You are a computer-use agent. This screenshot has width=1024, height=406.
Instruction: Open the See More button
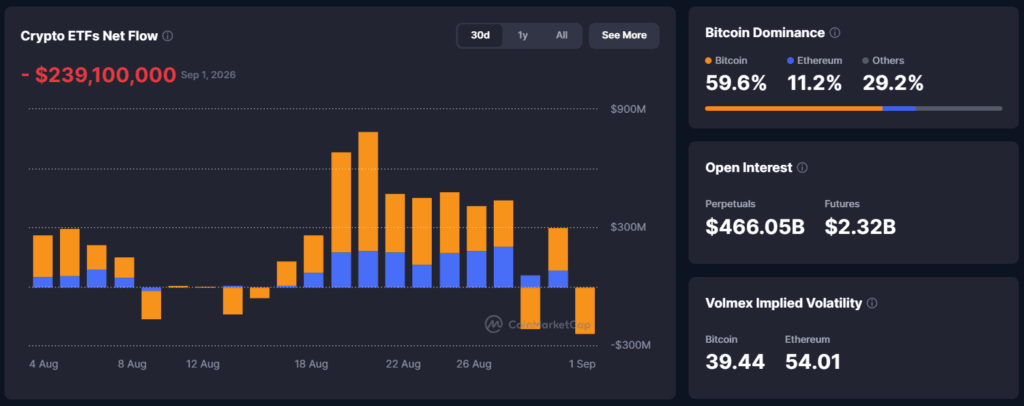pyautogui.click(x=624, y=35)
